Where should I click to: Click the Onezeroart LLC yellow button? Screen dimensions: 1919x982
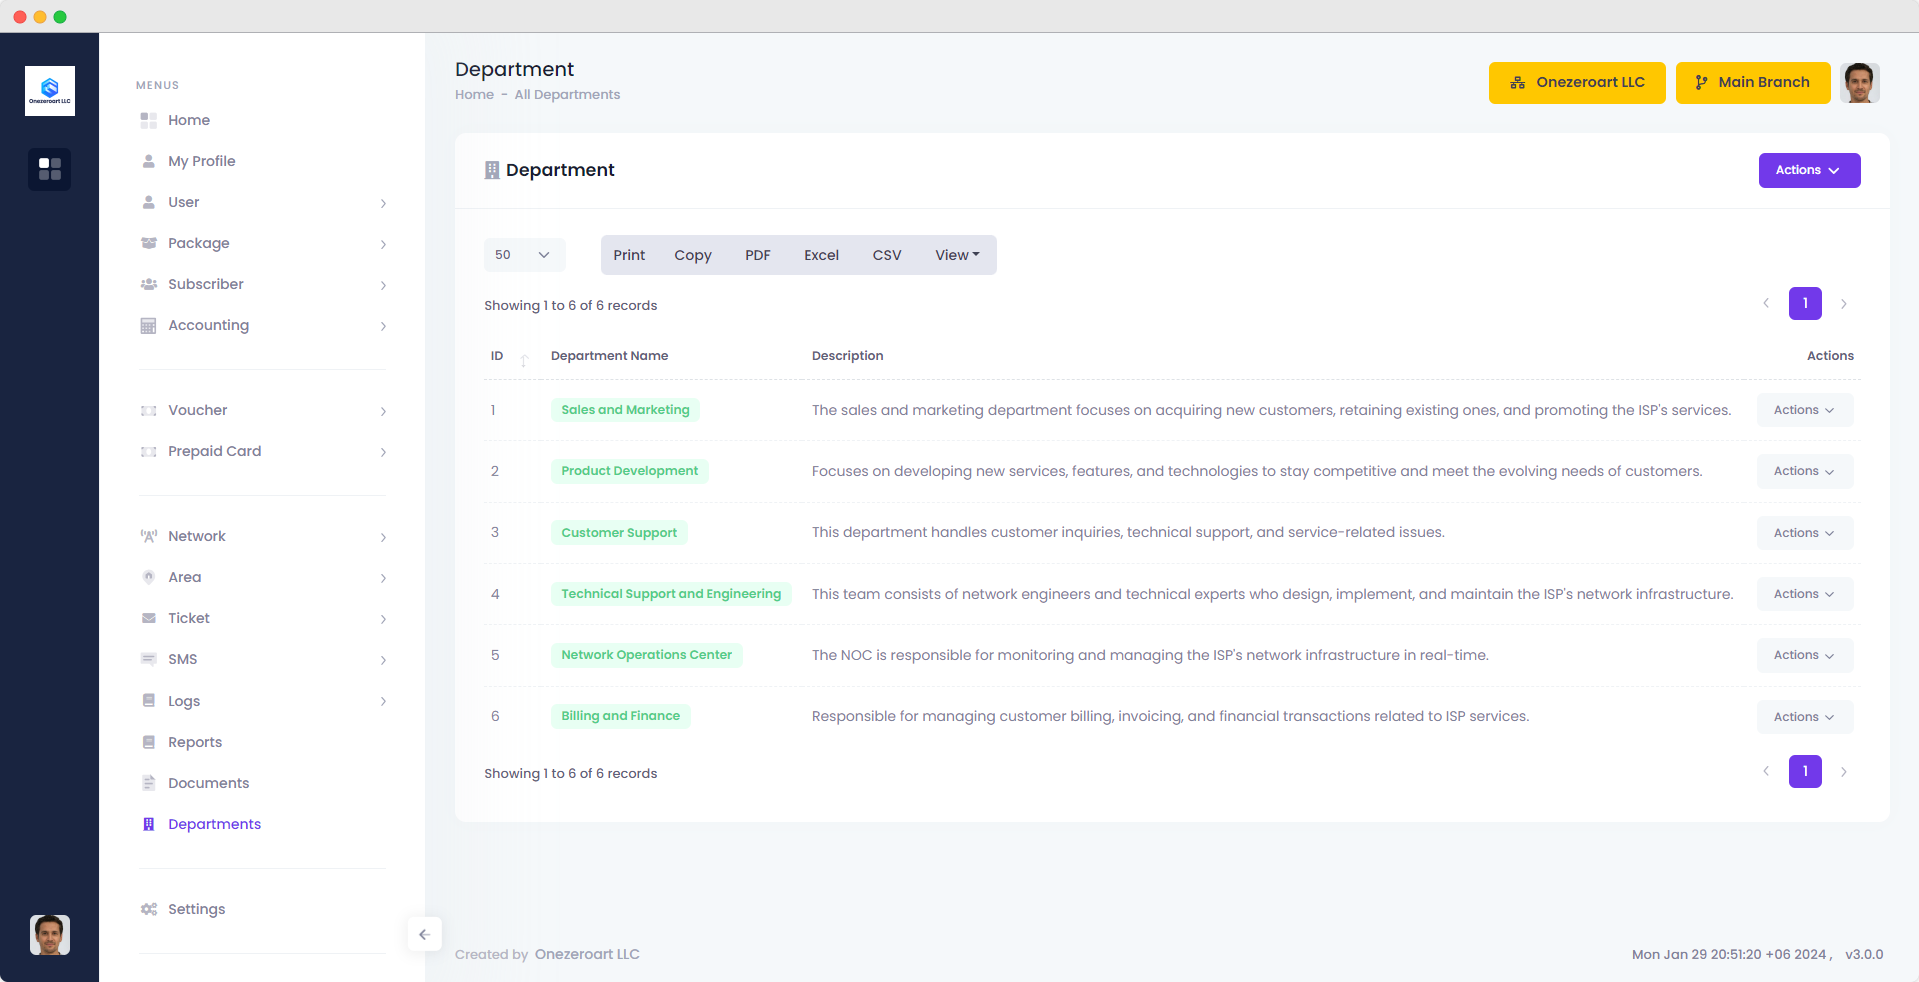point(1577,83)
